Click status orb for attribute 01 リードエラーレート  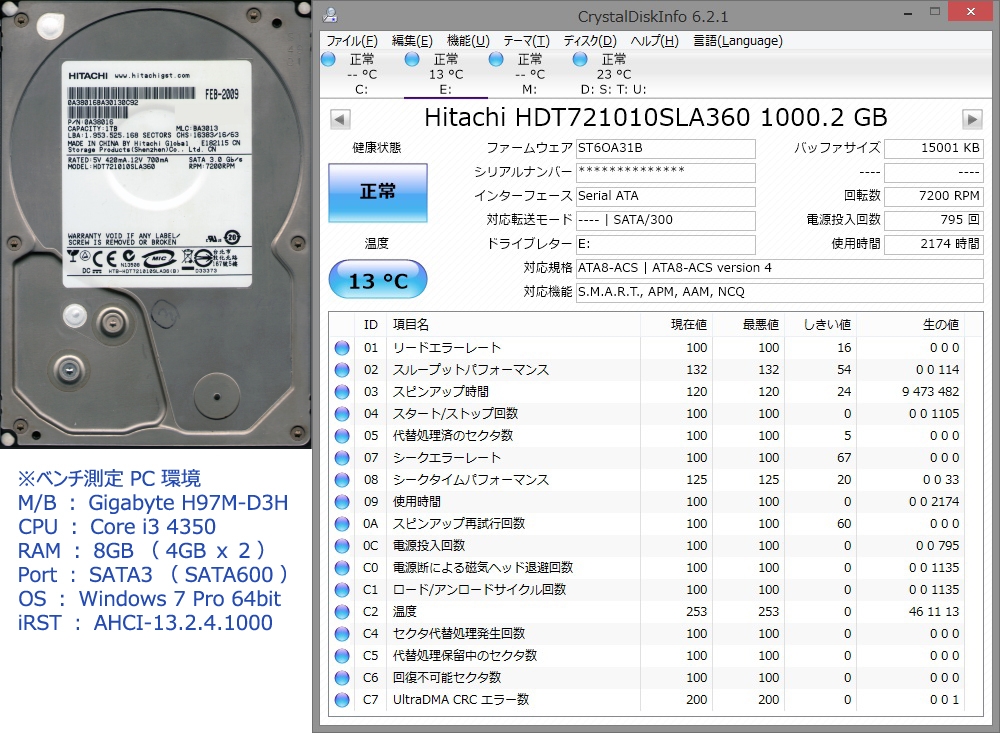(342, 348)
